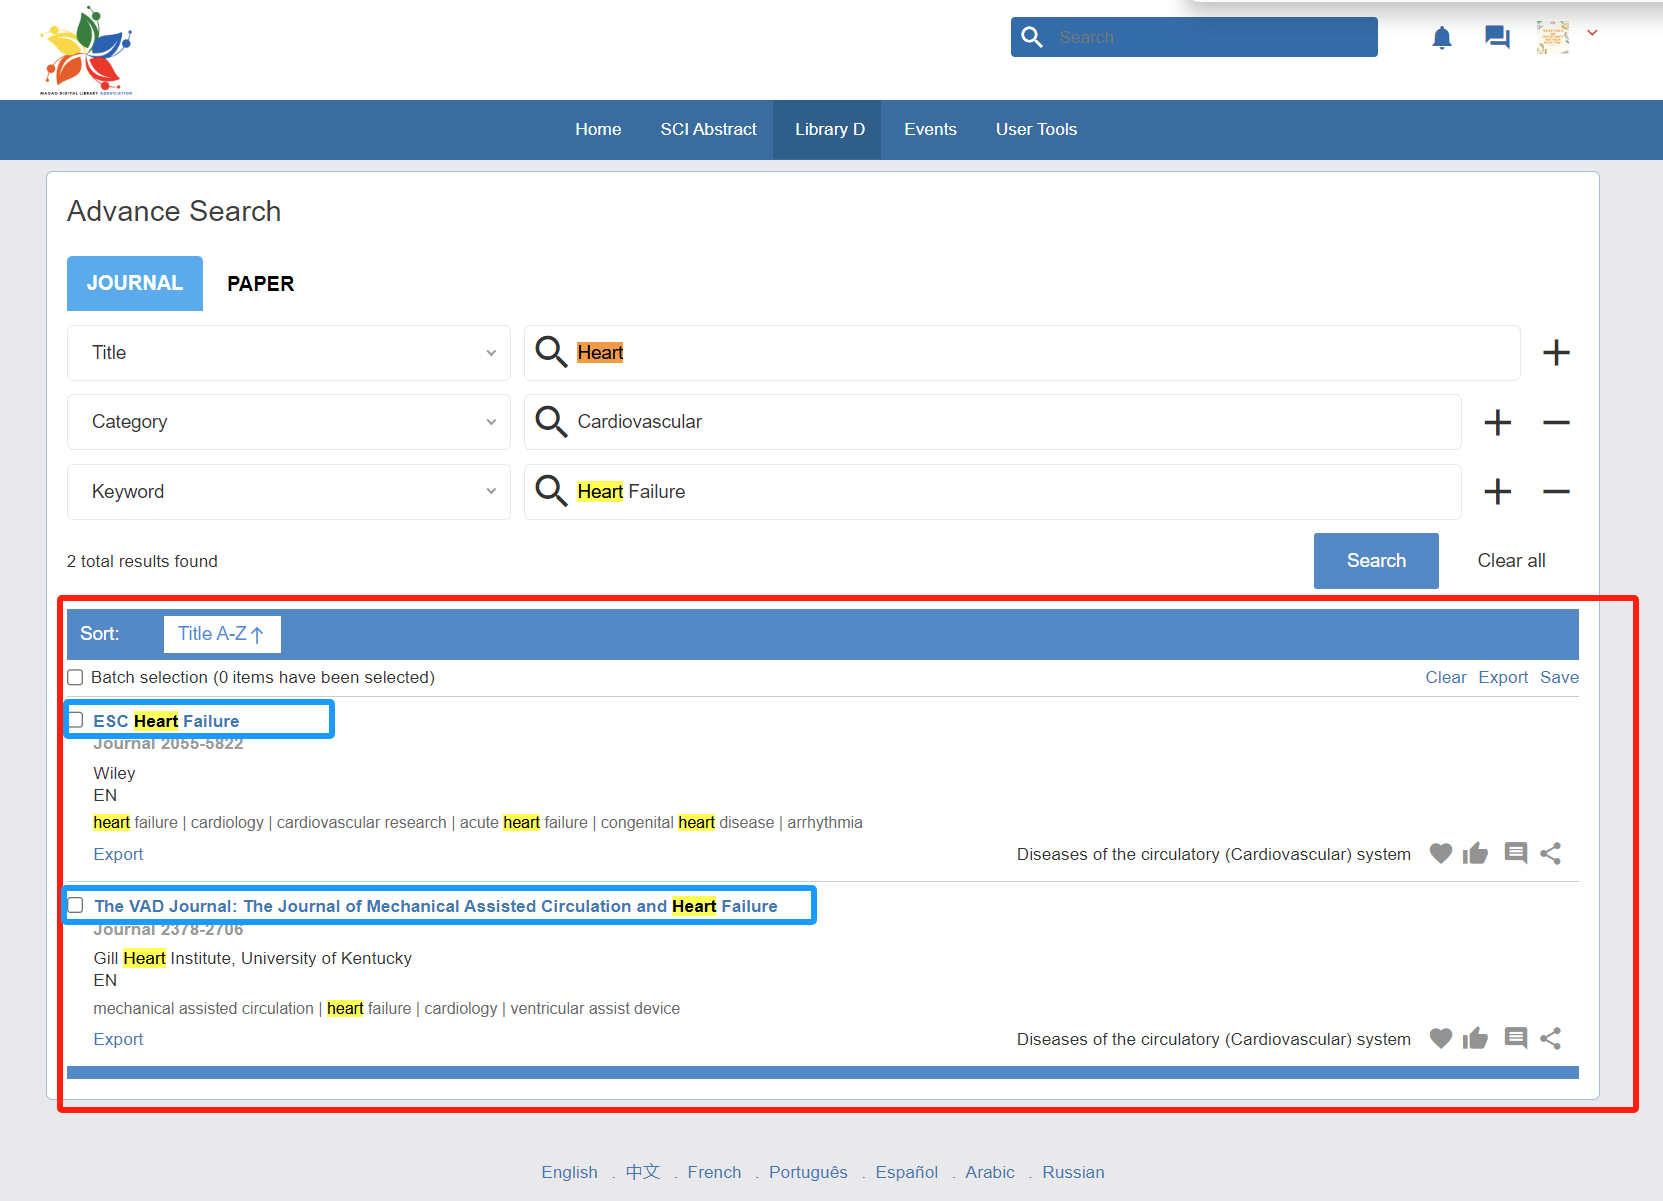Like the ESC Heart Failure journal
The image size is (1663, 1201).
[1475, 854]
